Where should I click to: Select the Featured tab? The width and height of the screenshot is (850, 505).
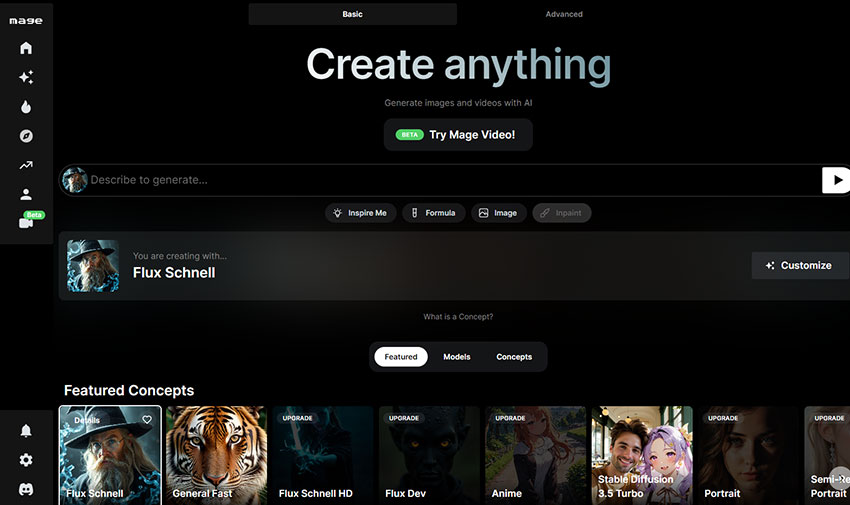tap(401, 357)
